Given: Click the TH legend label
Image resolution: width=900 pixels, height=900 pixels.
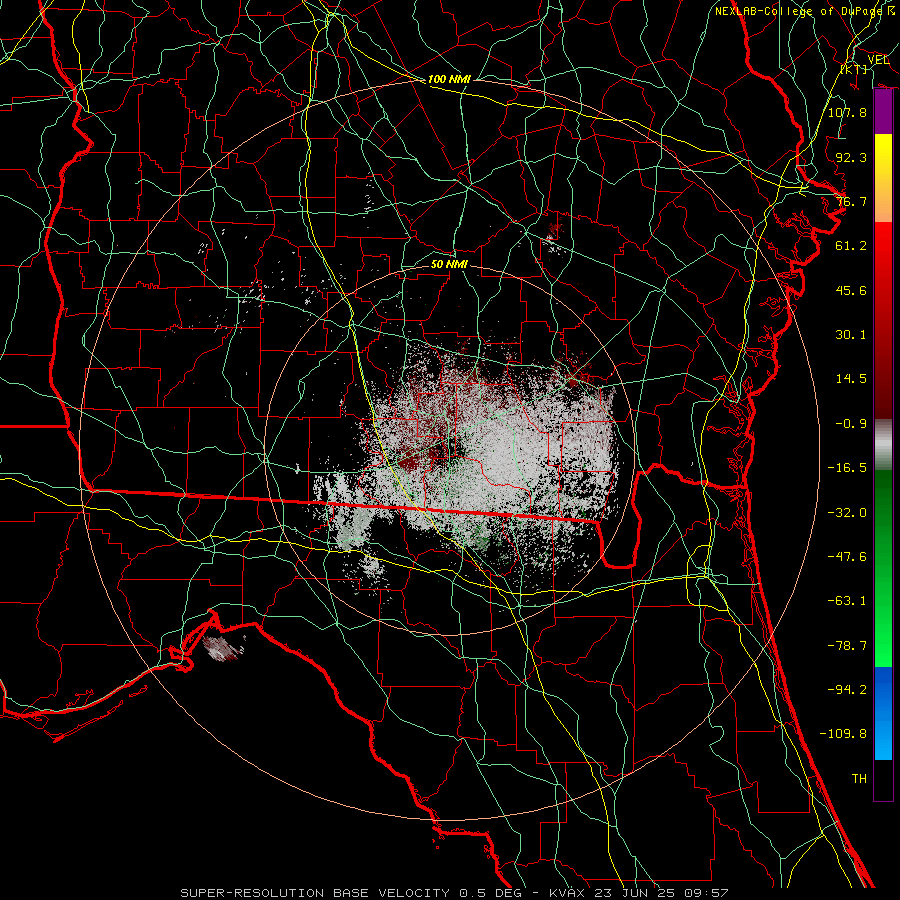Looking at the screenshot, I should (x=859, y=779).
